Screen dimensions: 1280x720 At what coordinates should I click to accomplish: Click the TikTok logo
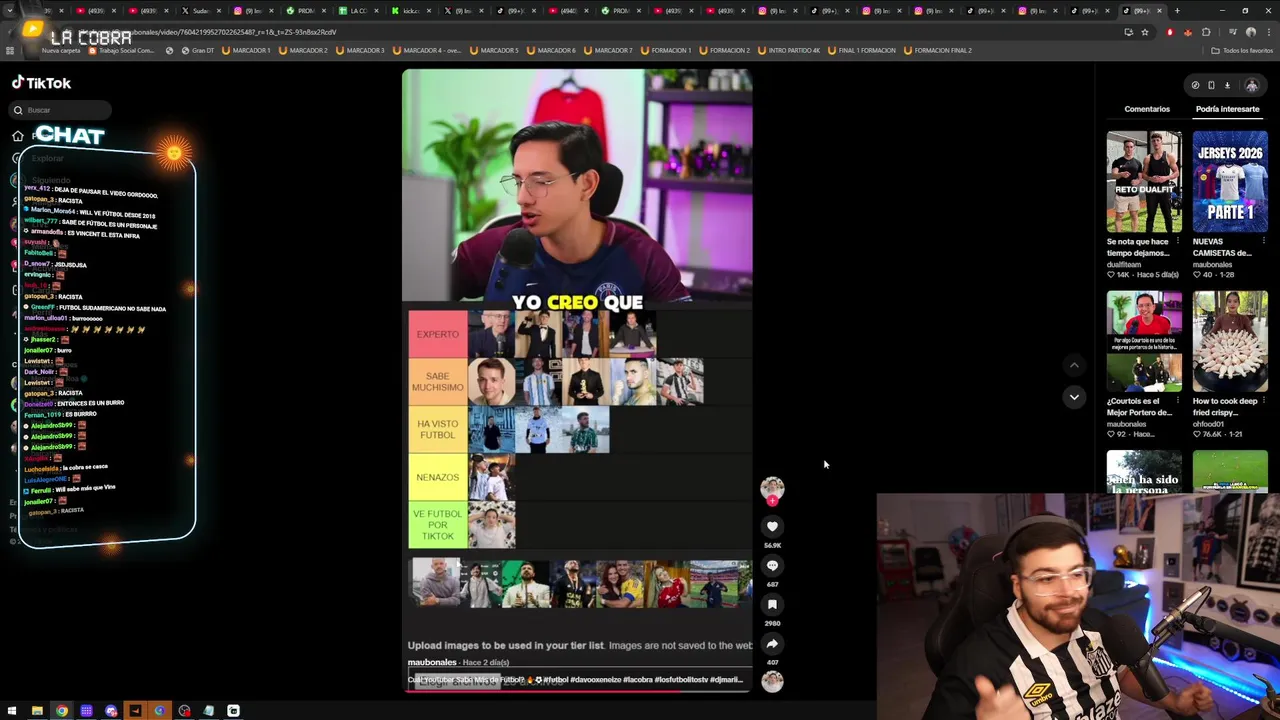(41, 83)
